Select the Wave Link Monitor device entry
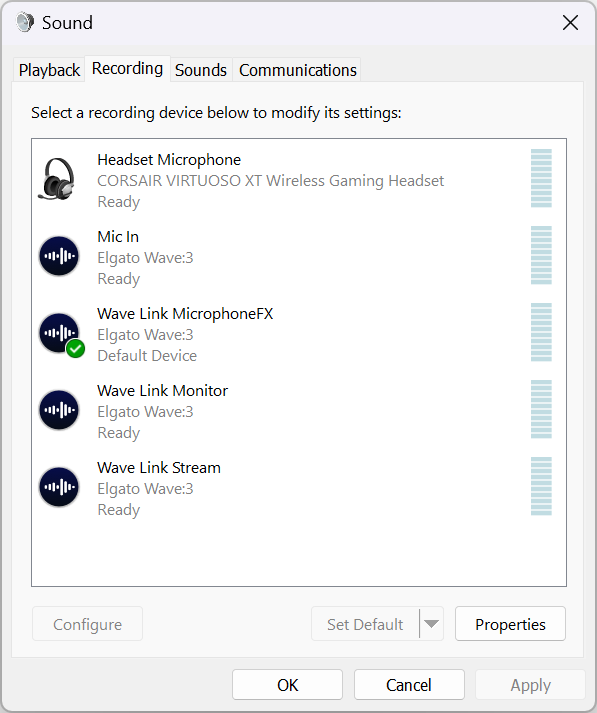This screenshot has height=713, width=597. coord(299,411)
